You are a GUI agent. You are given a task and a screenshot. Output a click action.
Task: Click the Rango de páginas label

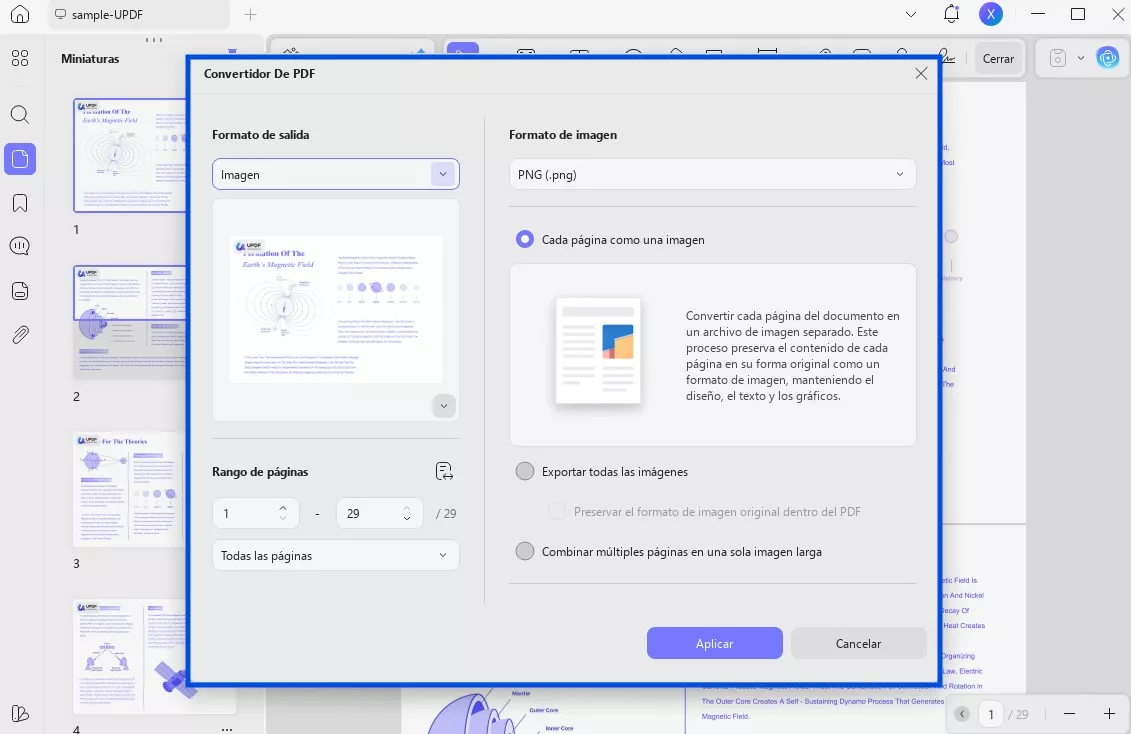[260, 472]
